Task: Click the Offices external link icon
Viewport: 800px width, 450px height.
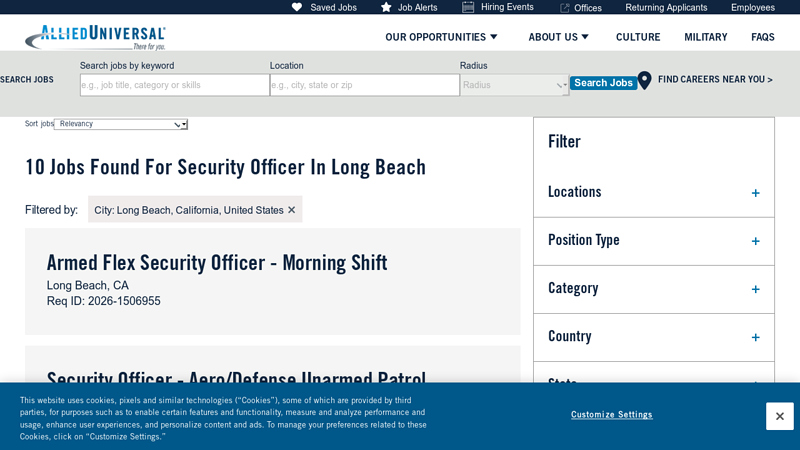Action: (x=564, y=8)
